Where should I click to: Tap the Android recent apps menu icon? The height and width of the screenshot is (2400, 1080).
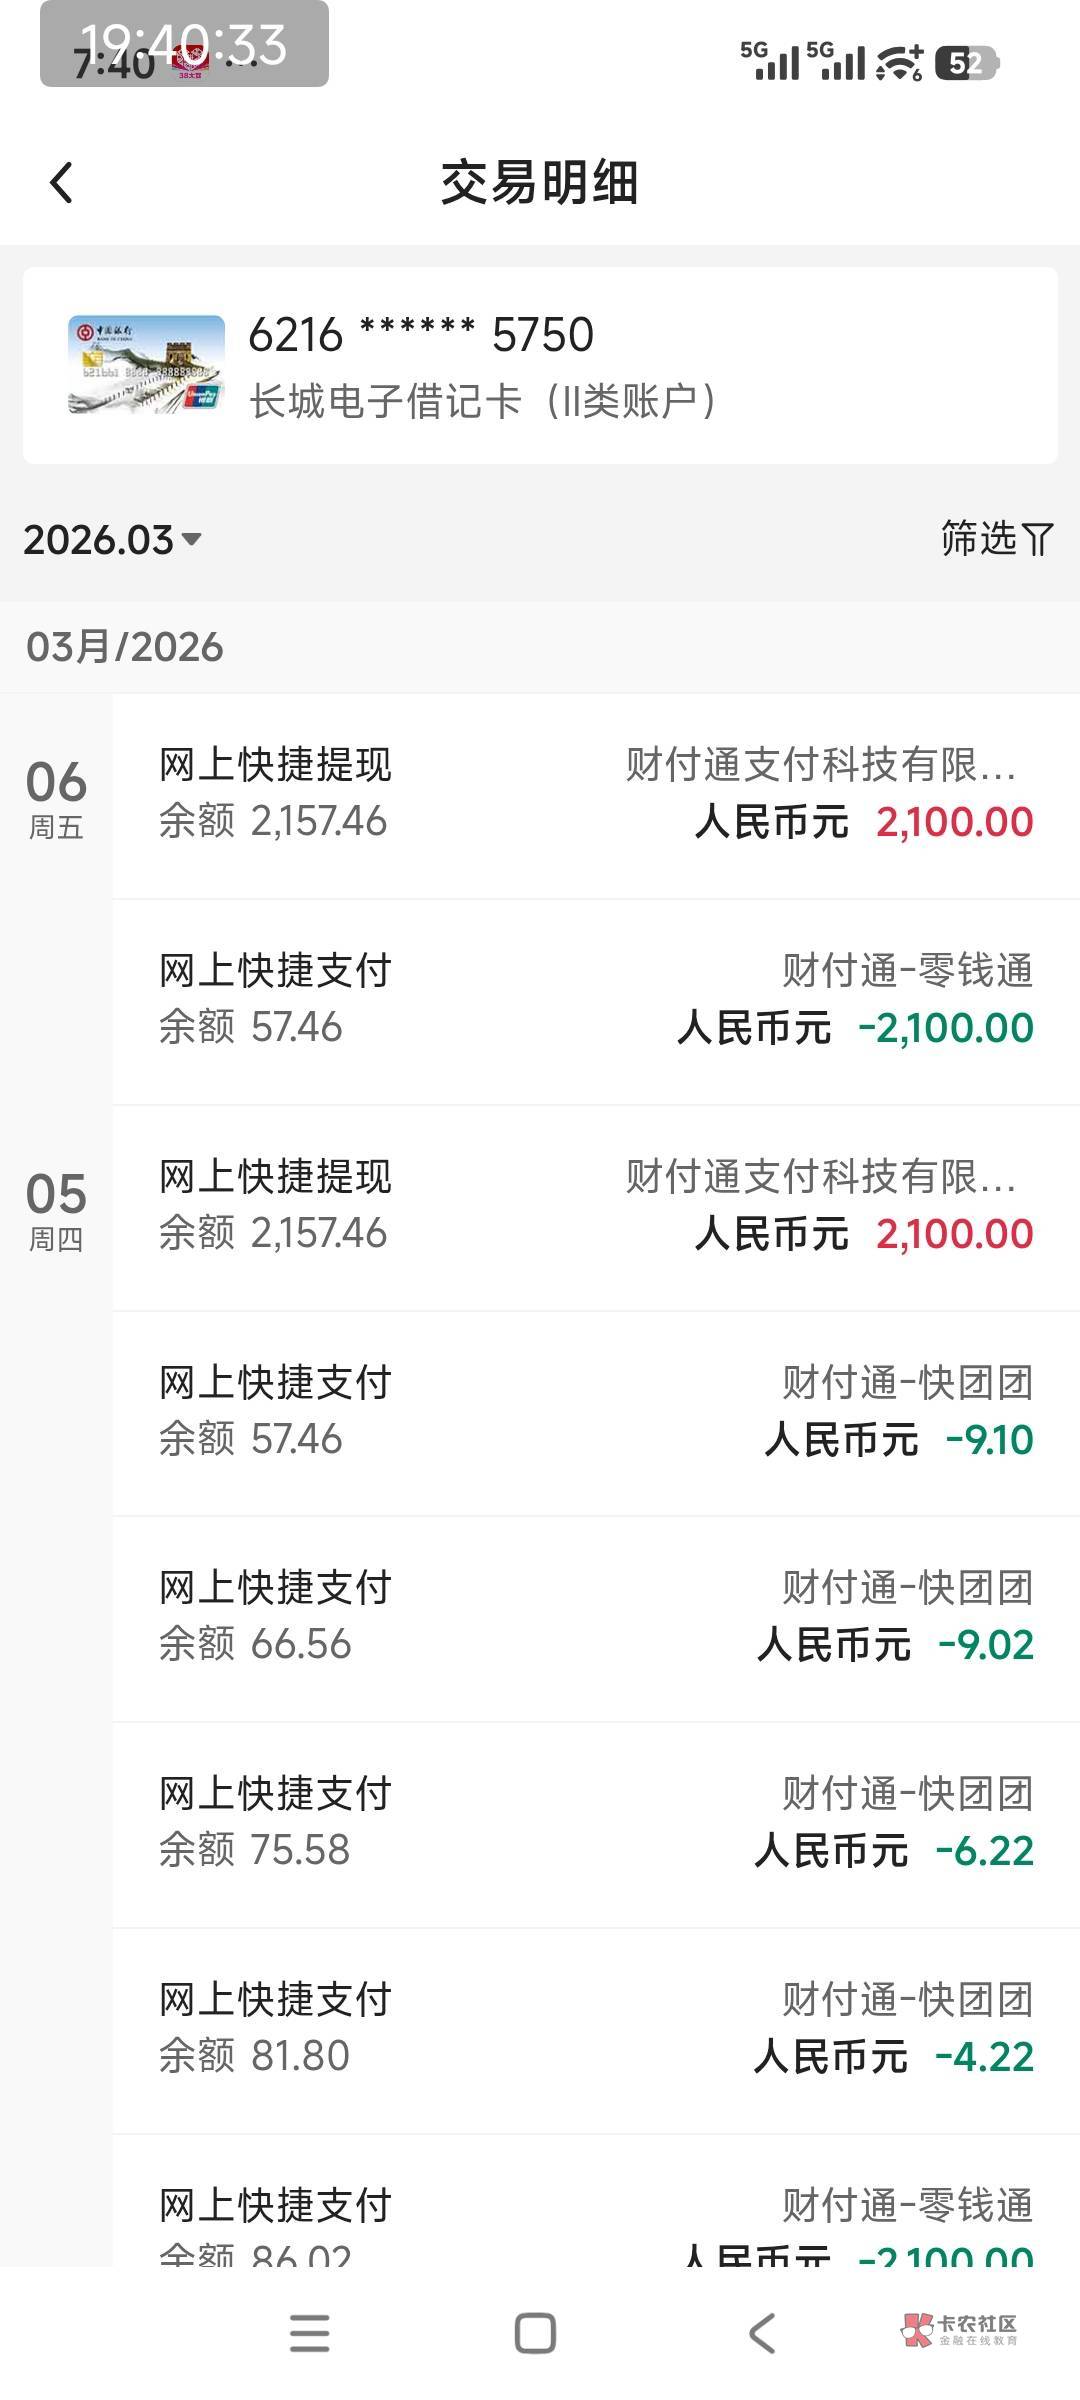tap(309, 2333)
